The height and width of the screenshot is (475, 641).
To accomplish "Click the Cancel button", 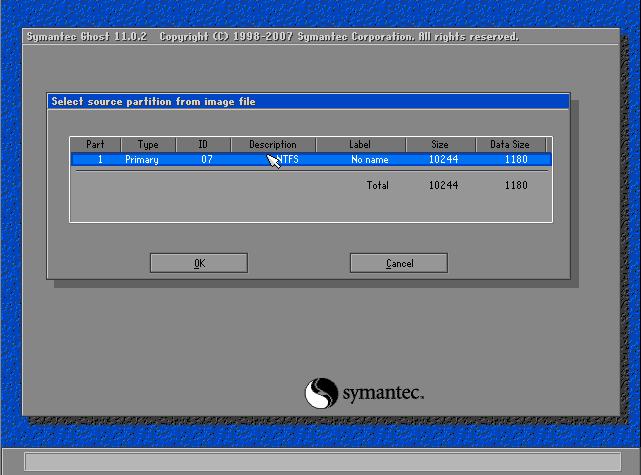I will [399, 263].
